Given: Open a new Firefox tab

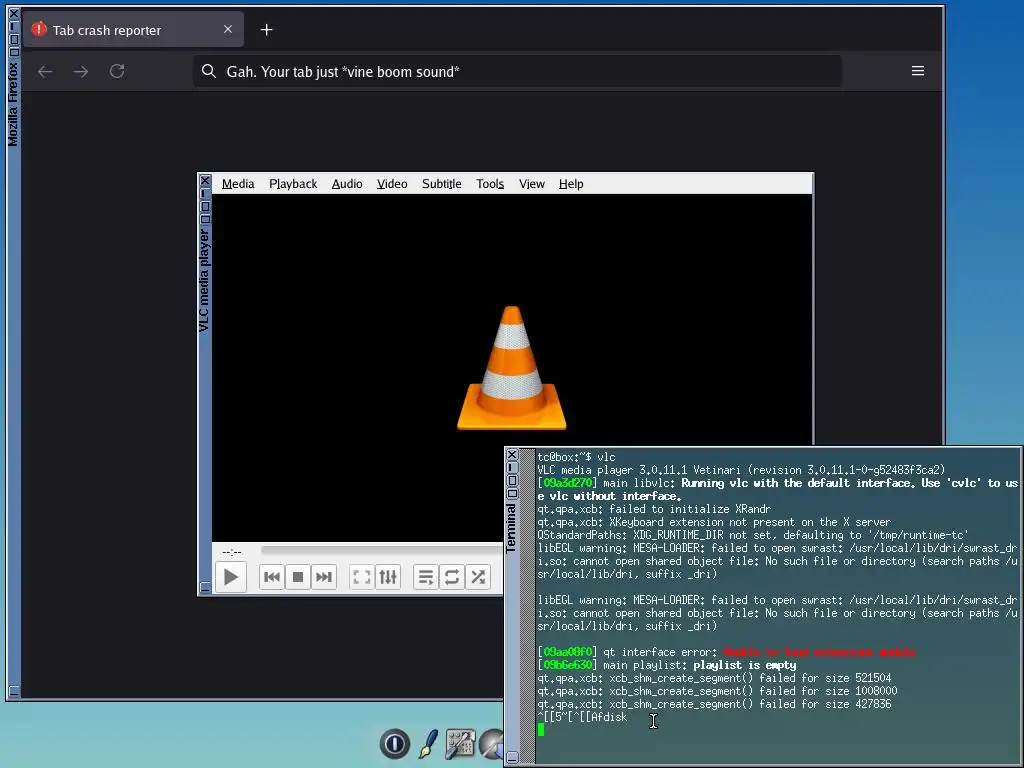Looking at the screenshot, I should point(266,30).
